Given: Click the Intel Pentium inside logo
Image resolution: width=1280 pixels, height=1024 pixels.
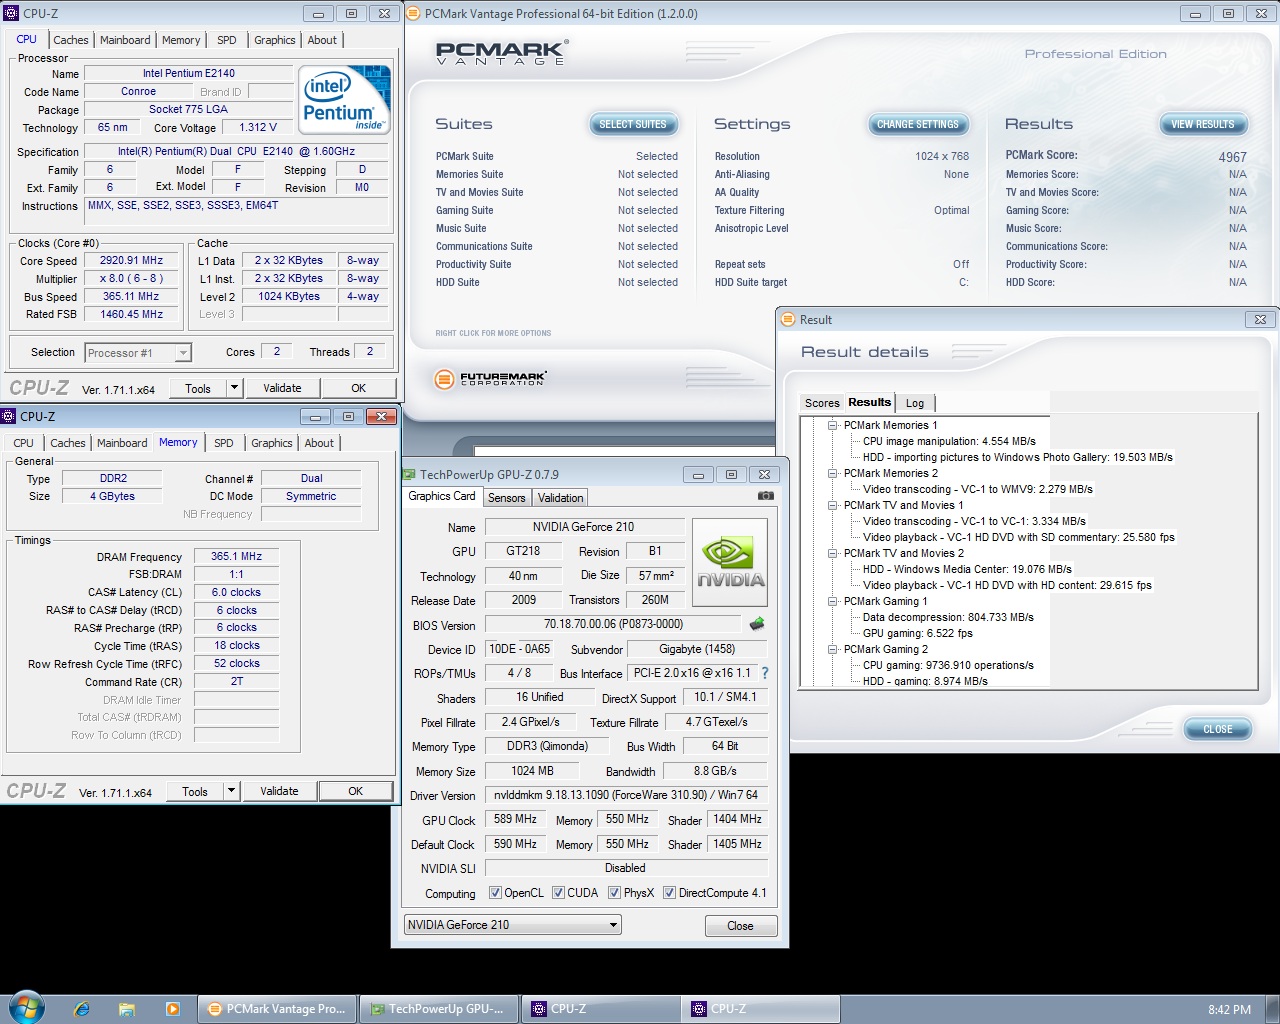Looking at the screenshot, I should point(345,100).
